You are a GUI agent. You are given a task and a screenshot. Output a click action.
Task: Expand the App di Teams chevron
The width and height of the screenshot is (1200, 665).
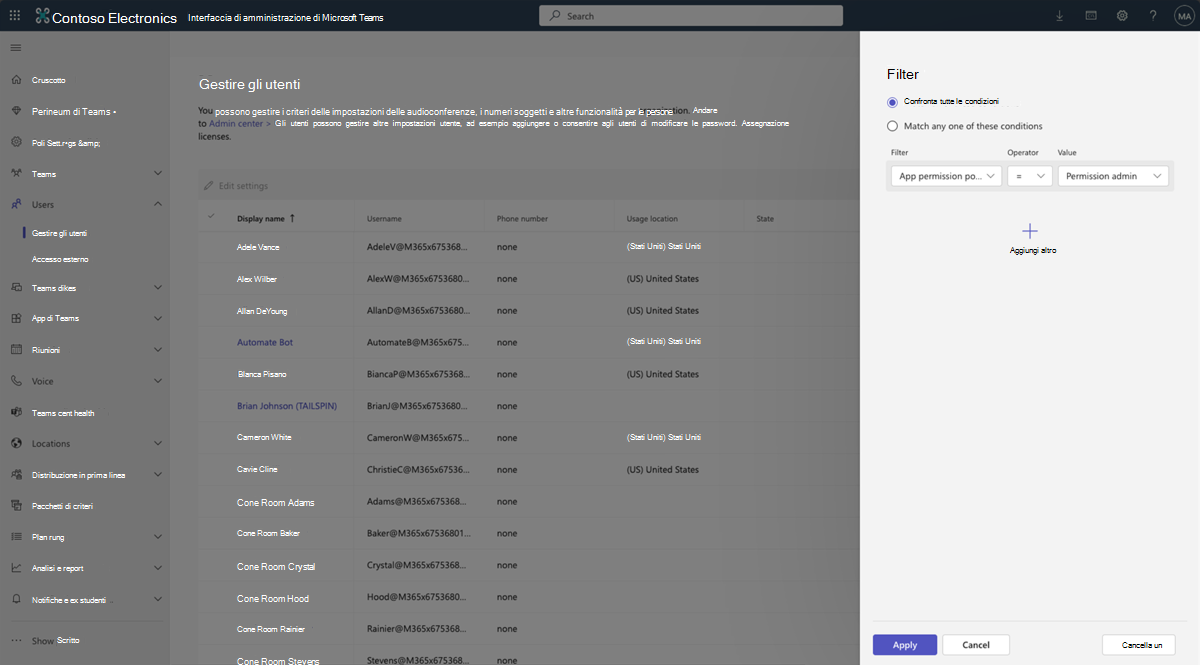[x=157, y=318]
